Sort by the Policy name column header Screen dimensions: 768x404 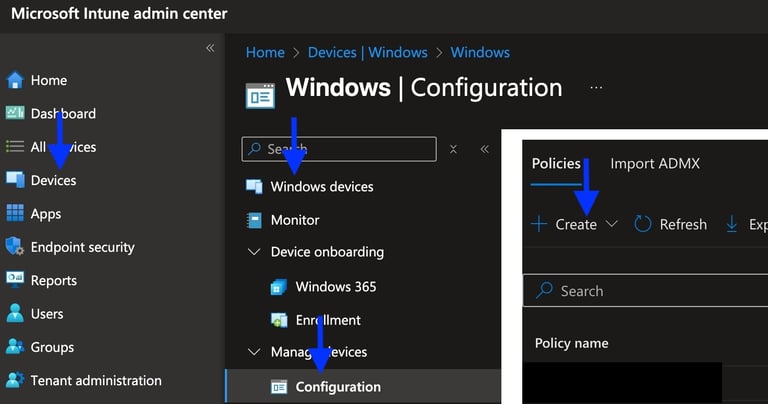(572, 343)
